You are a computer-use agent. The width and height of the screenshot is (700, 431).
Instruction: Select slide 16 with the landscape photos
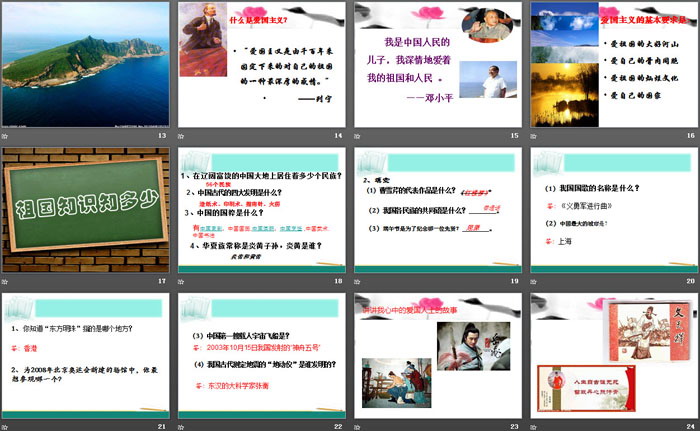click(x=615, y=64)
